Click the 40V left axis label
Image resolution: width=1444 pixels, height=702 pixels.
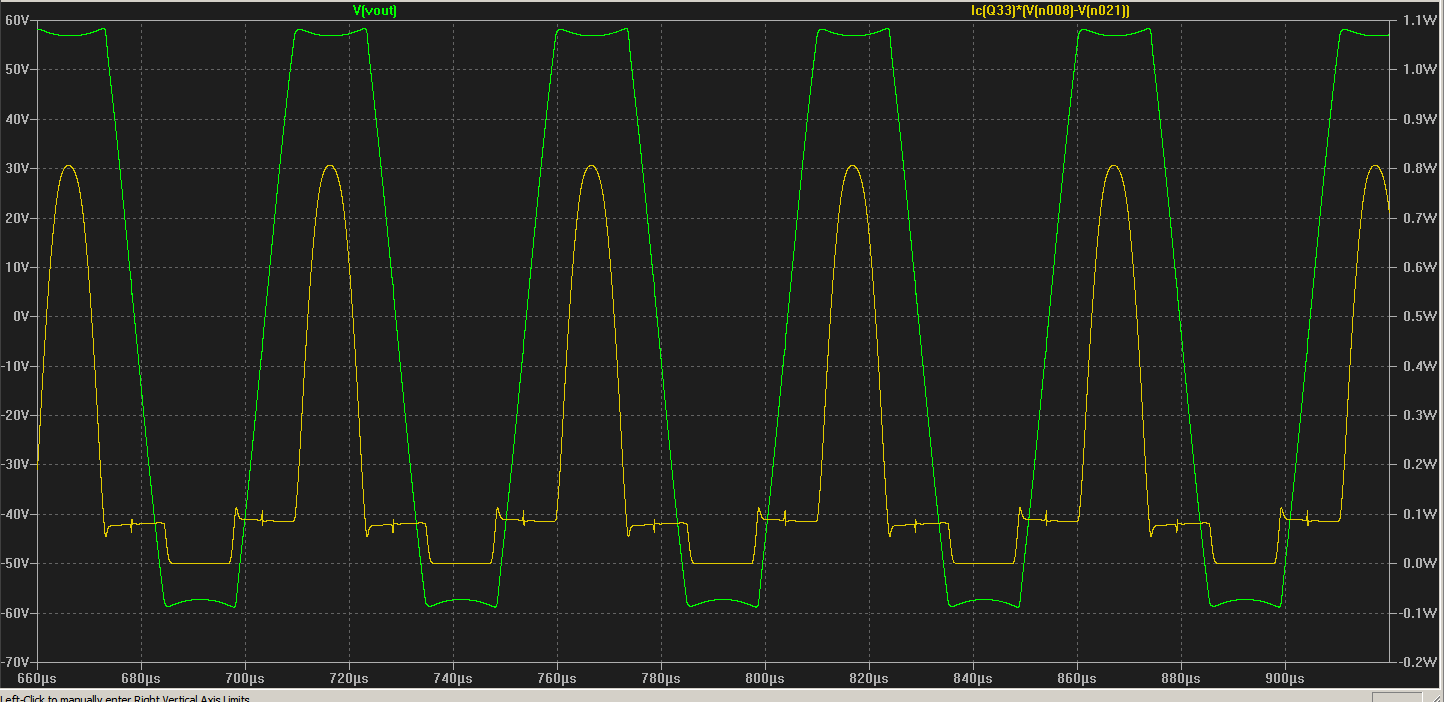[x=20, y=119]
